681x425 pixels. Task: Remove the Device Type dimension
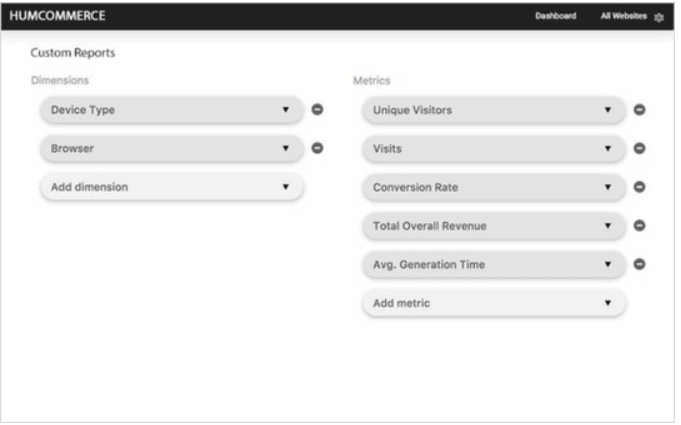pyautogui.click(x=318, y=109)
